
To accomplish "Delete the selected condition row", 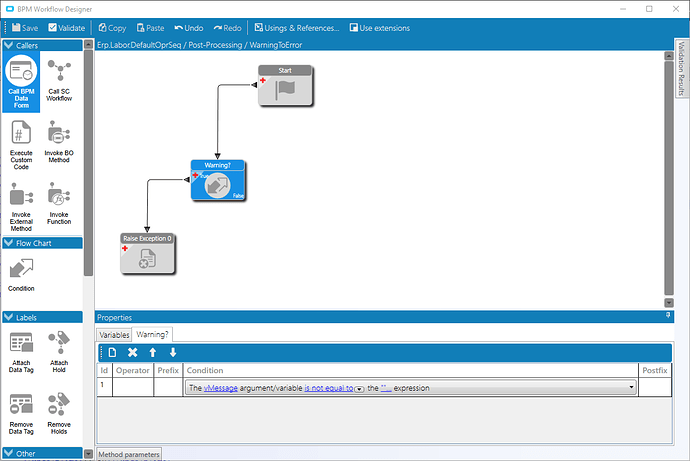I will click(x=132, y=352).
